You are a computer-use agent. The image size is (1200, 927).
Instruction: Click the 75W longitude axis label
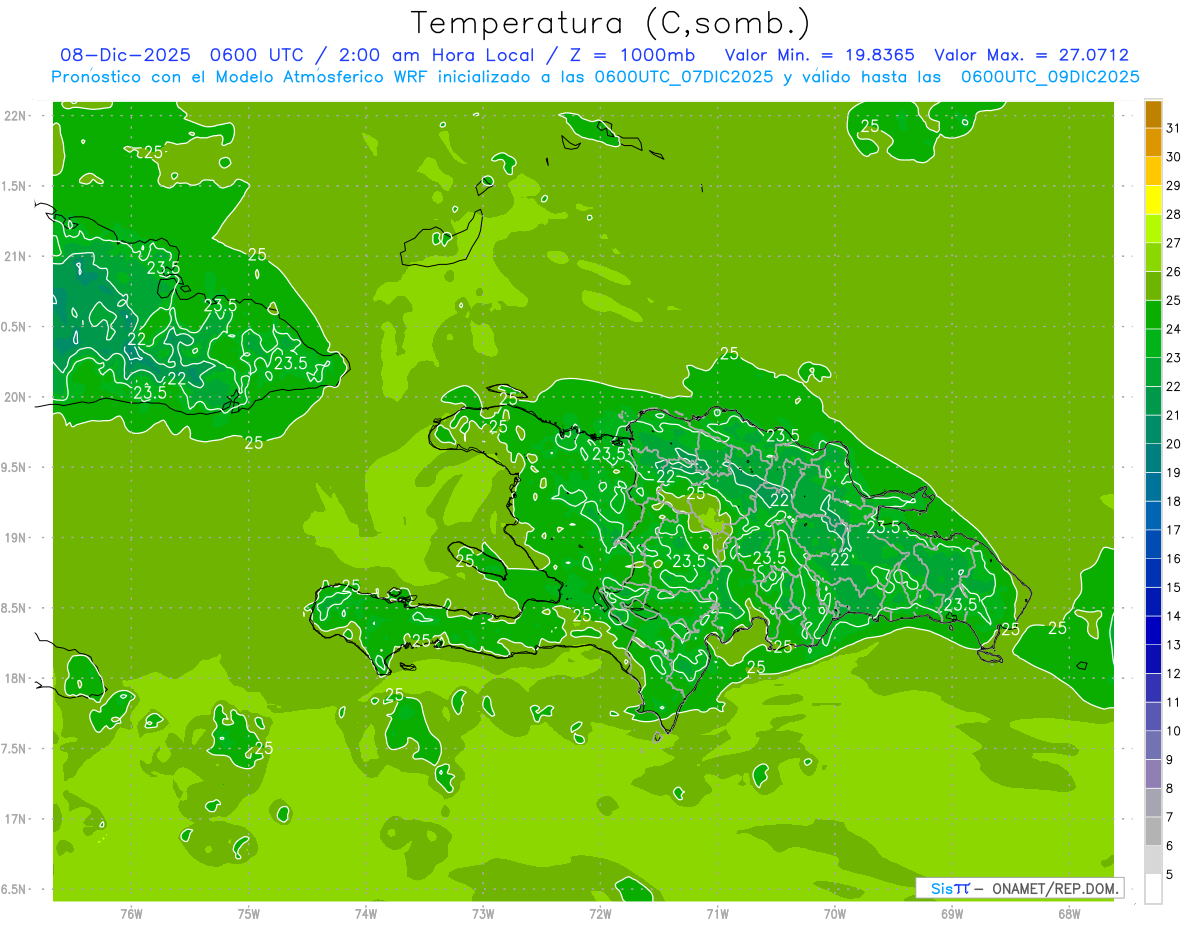click(x=249, y=914)
